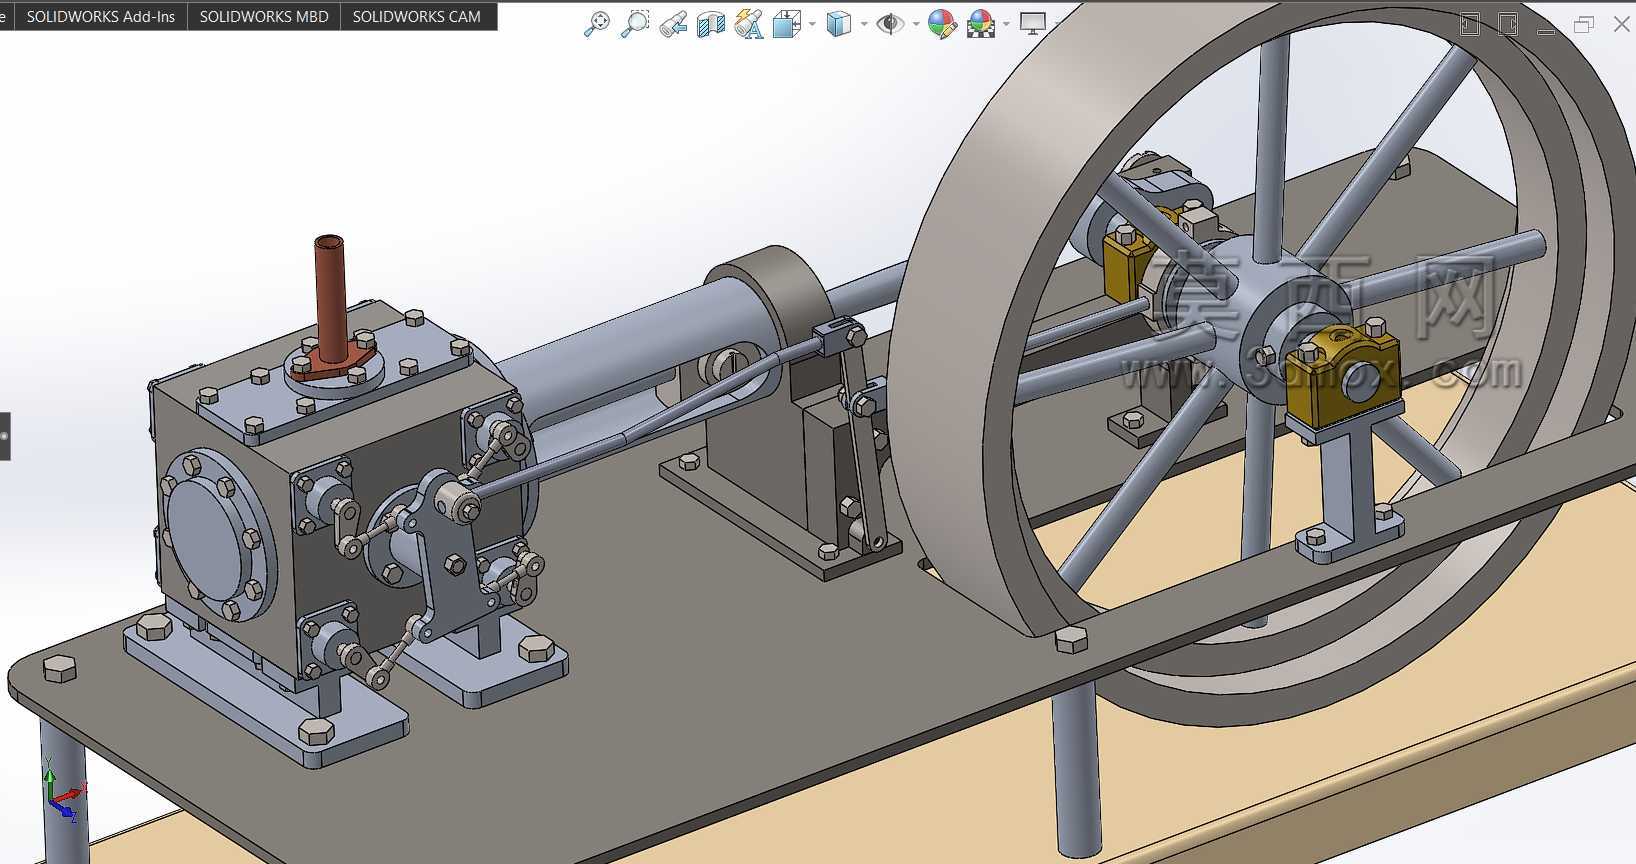Switch to the SOLIDWORKS MBD tab
1636x864 pixels.
tap(264, 16)
